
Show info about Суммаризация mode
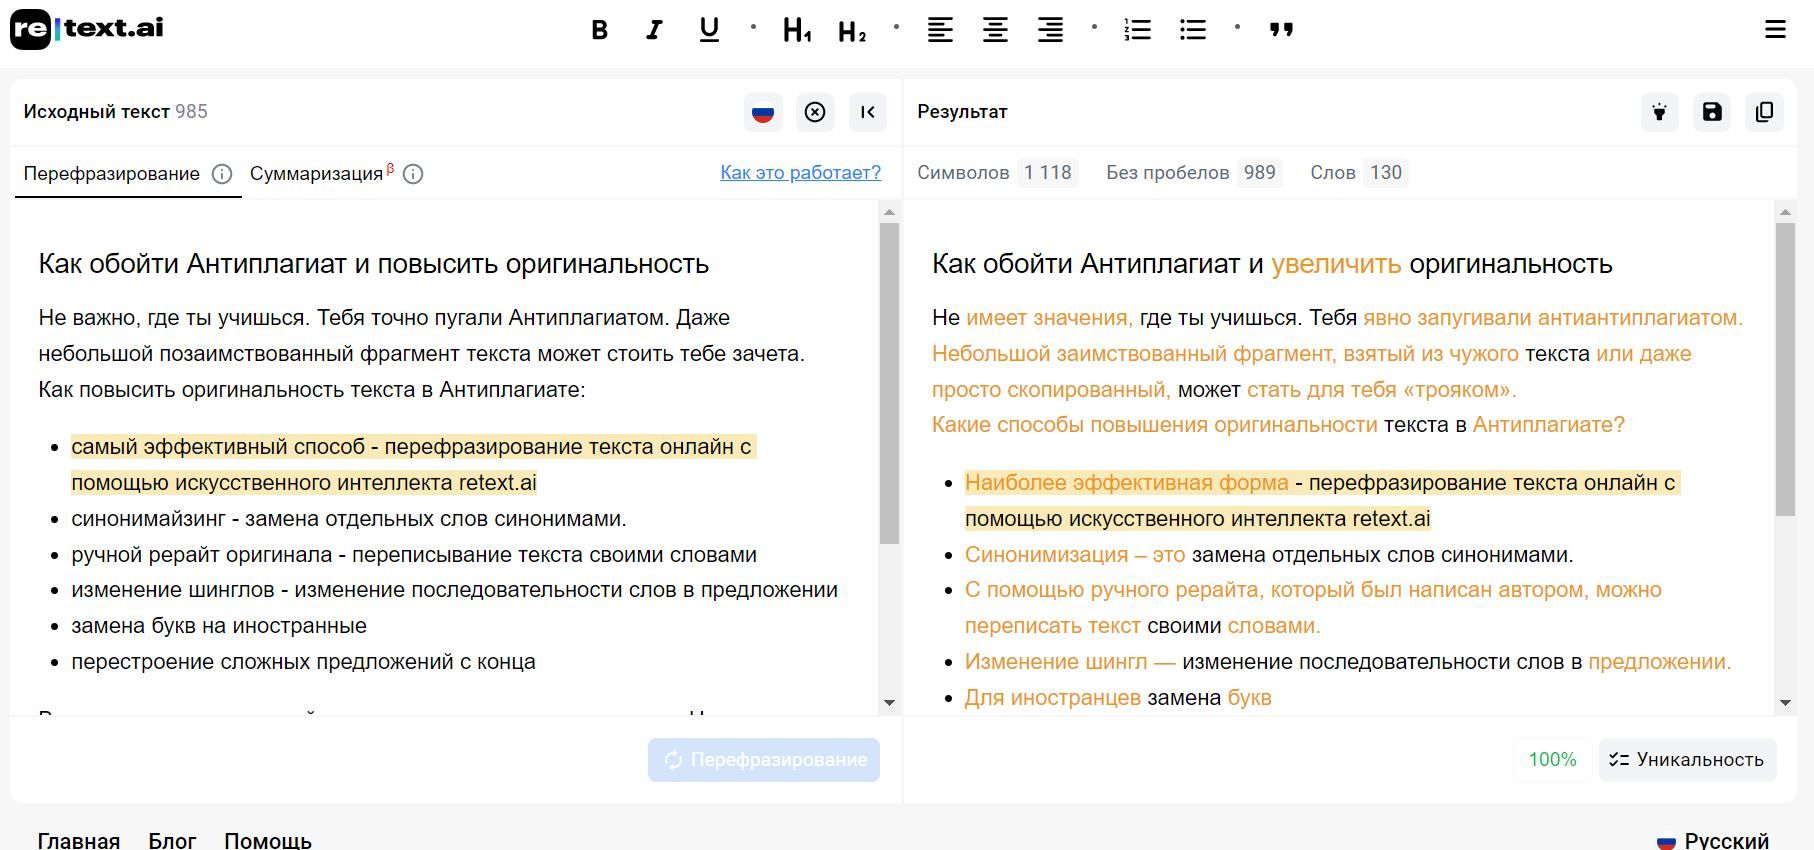413,174
